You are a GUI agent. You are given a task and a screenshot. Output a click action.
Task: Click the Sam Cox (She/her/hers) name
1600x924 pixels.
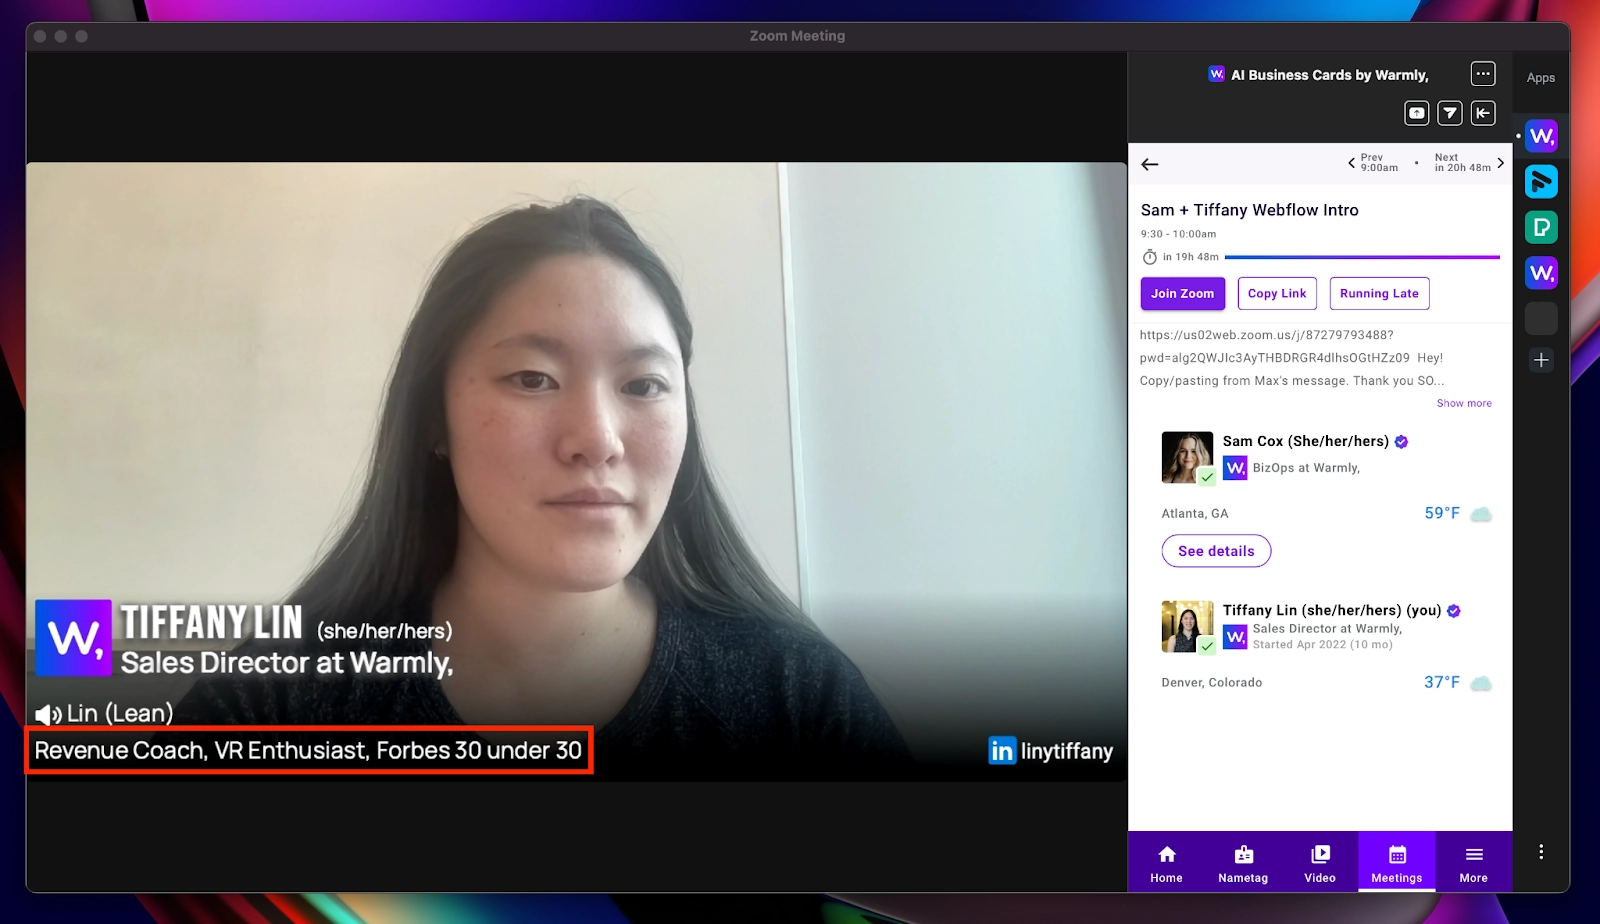(x=1306, y=441)
